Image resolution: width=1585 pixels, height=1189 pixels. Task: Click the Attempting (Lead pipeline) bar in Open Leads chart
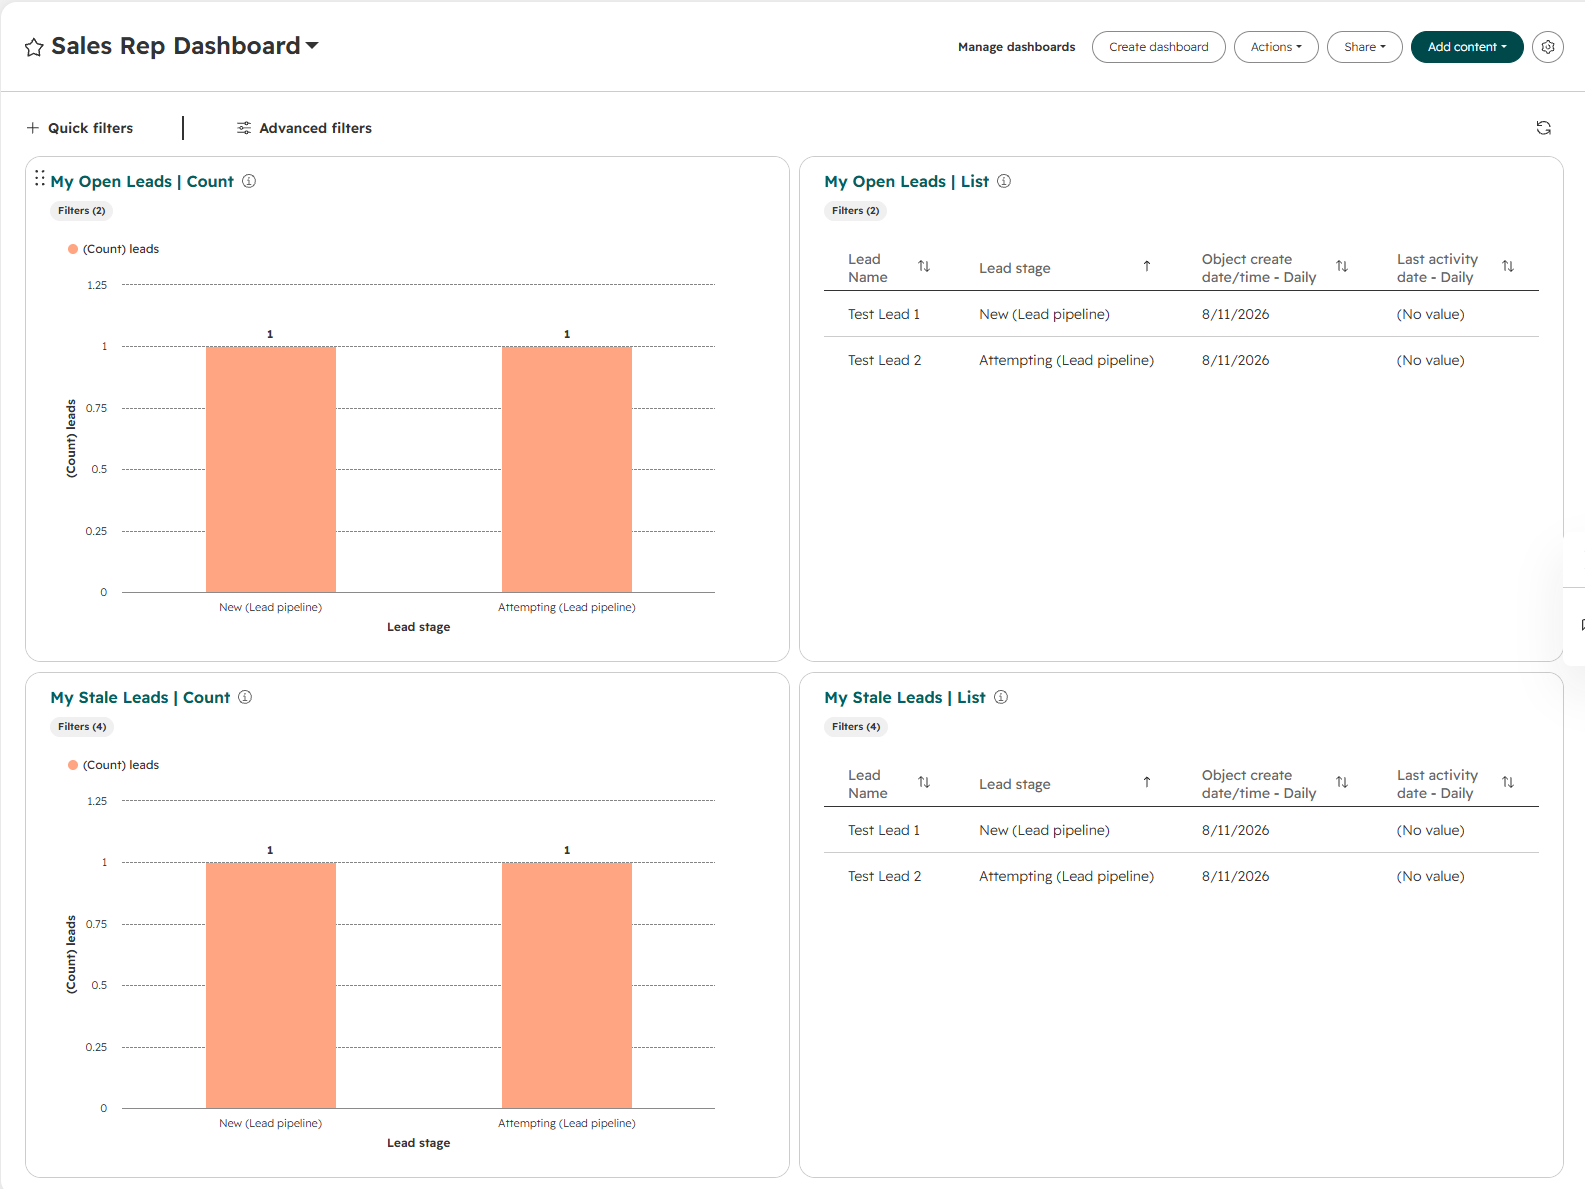pos(567,469)
